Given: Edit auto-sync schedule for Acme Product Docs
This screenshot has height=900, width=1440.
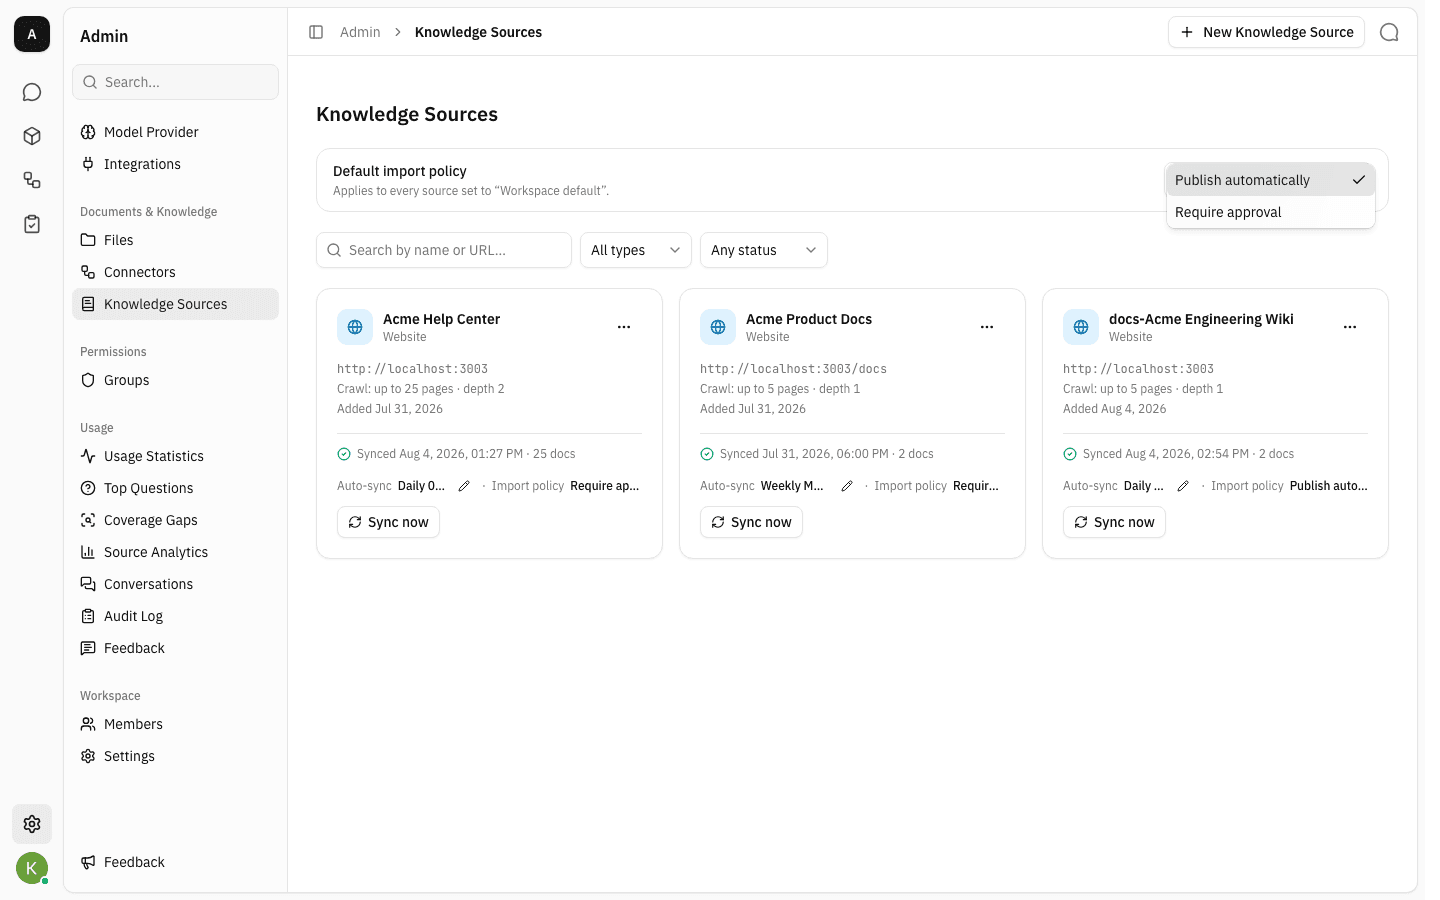Looking at the screenshot, I should point(847,486).
